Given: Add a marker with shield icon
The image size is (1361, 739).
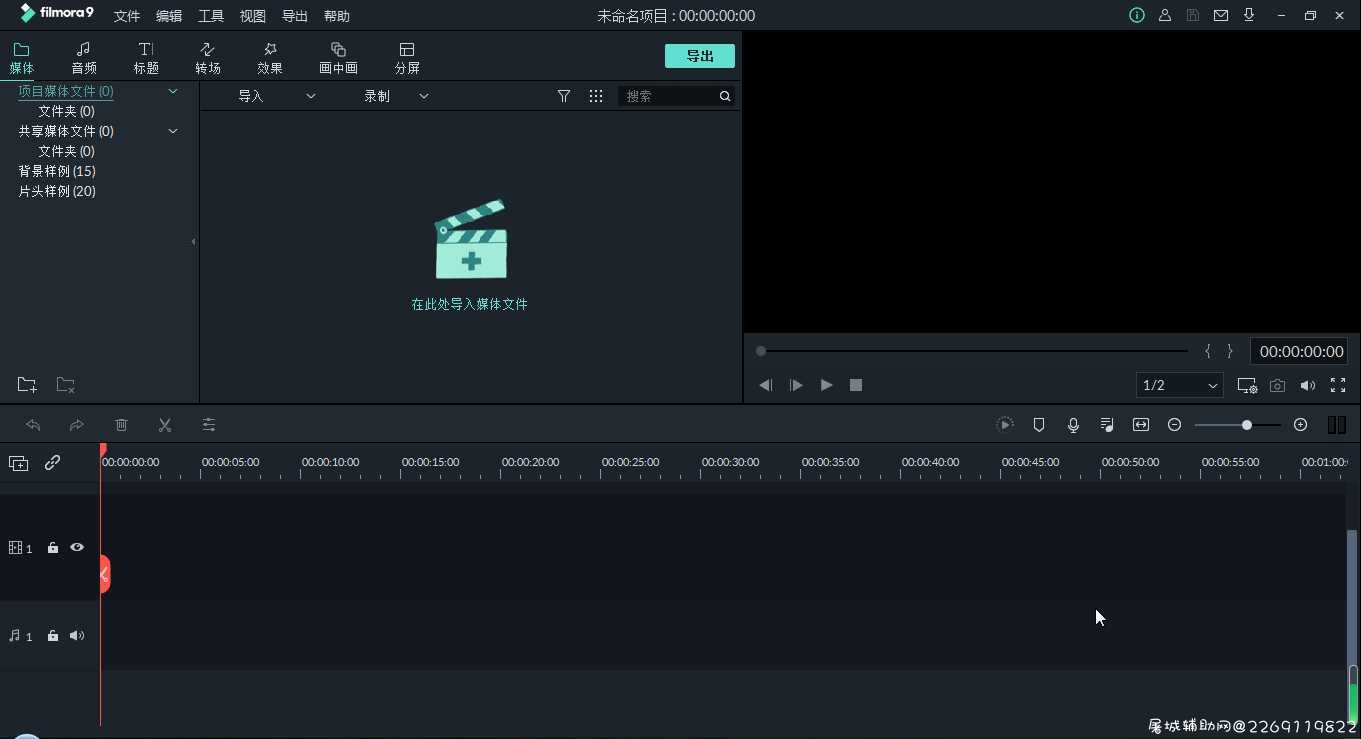Looking at the screenshot, I should (x=1039, y=425).
